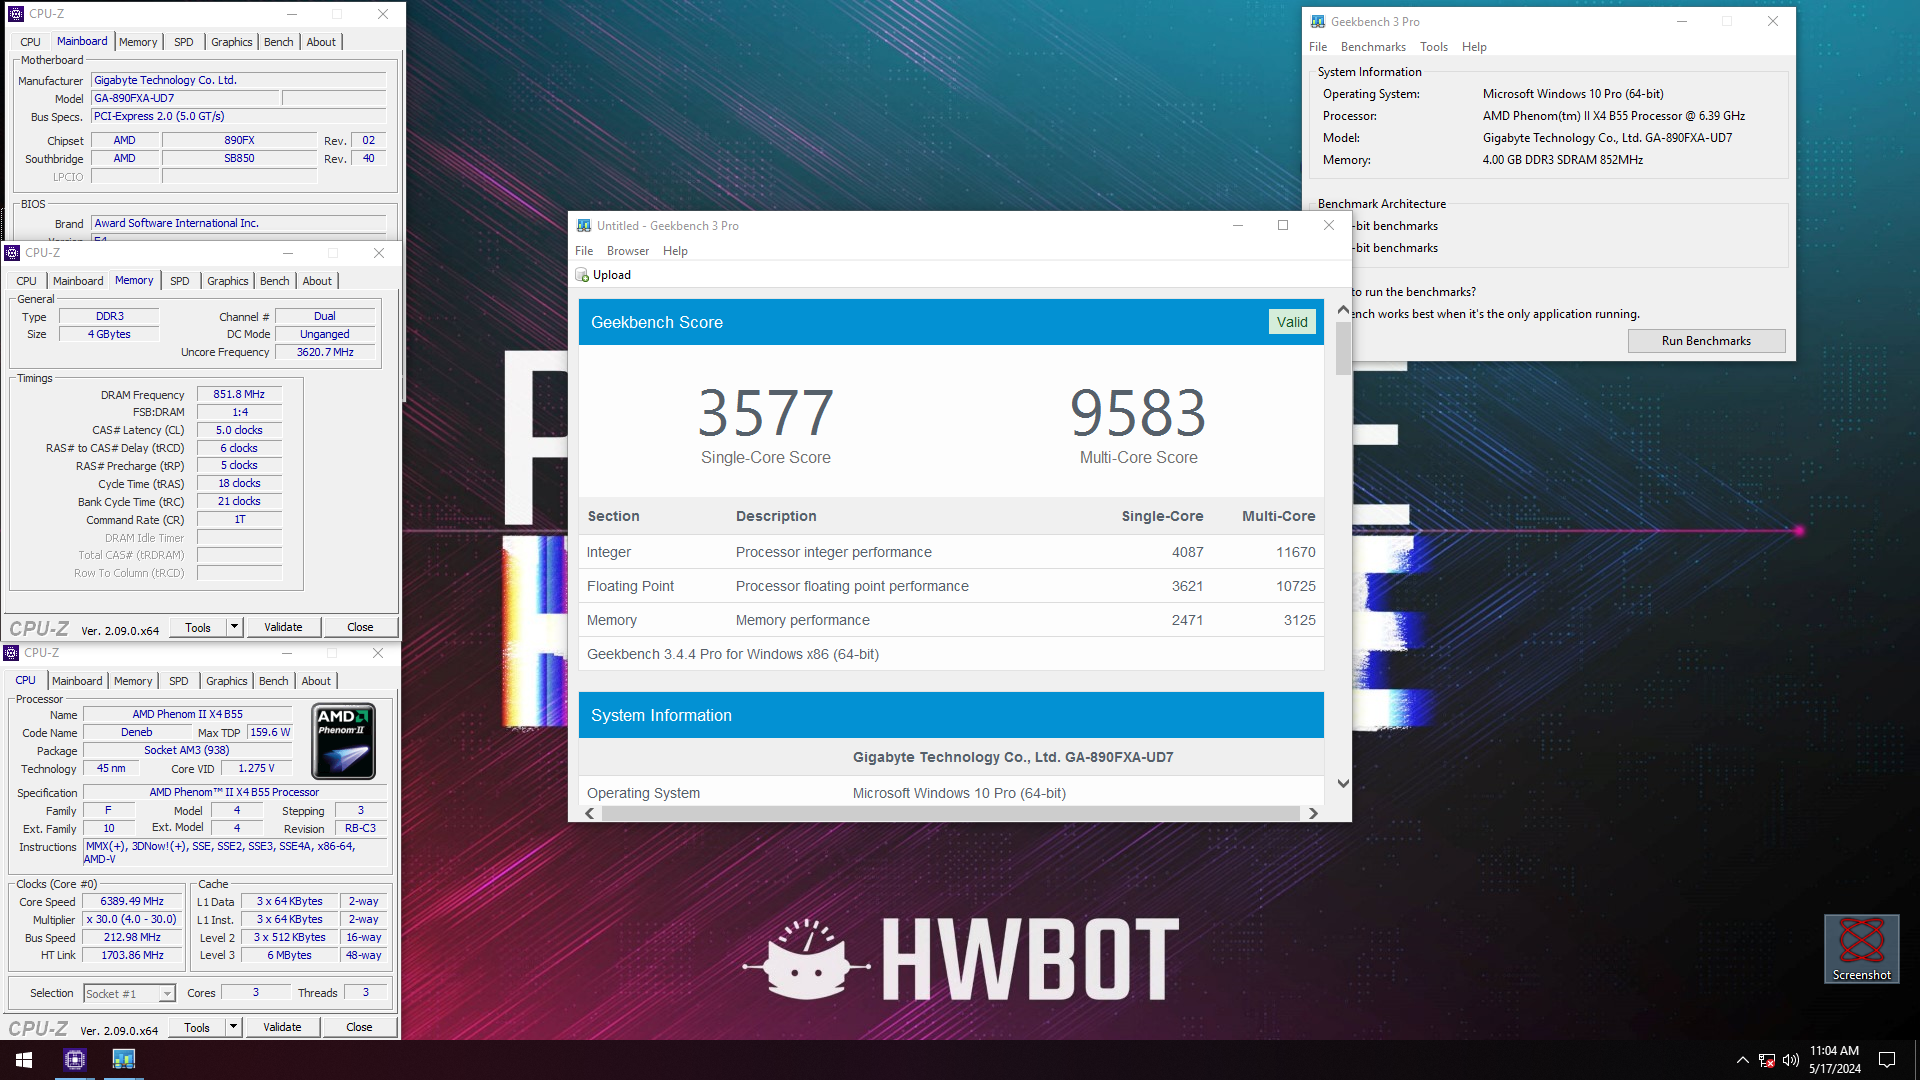Viewport: 1920px width, 1080px height.
Task: Open the Tools menu in Geekbench 3 Pro
Action: [x=1433, y=47]
